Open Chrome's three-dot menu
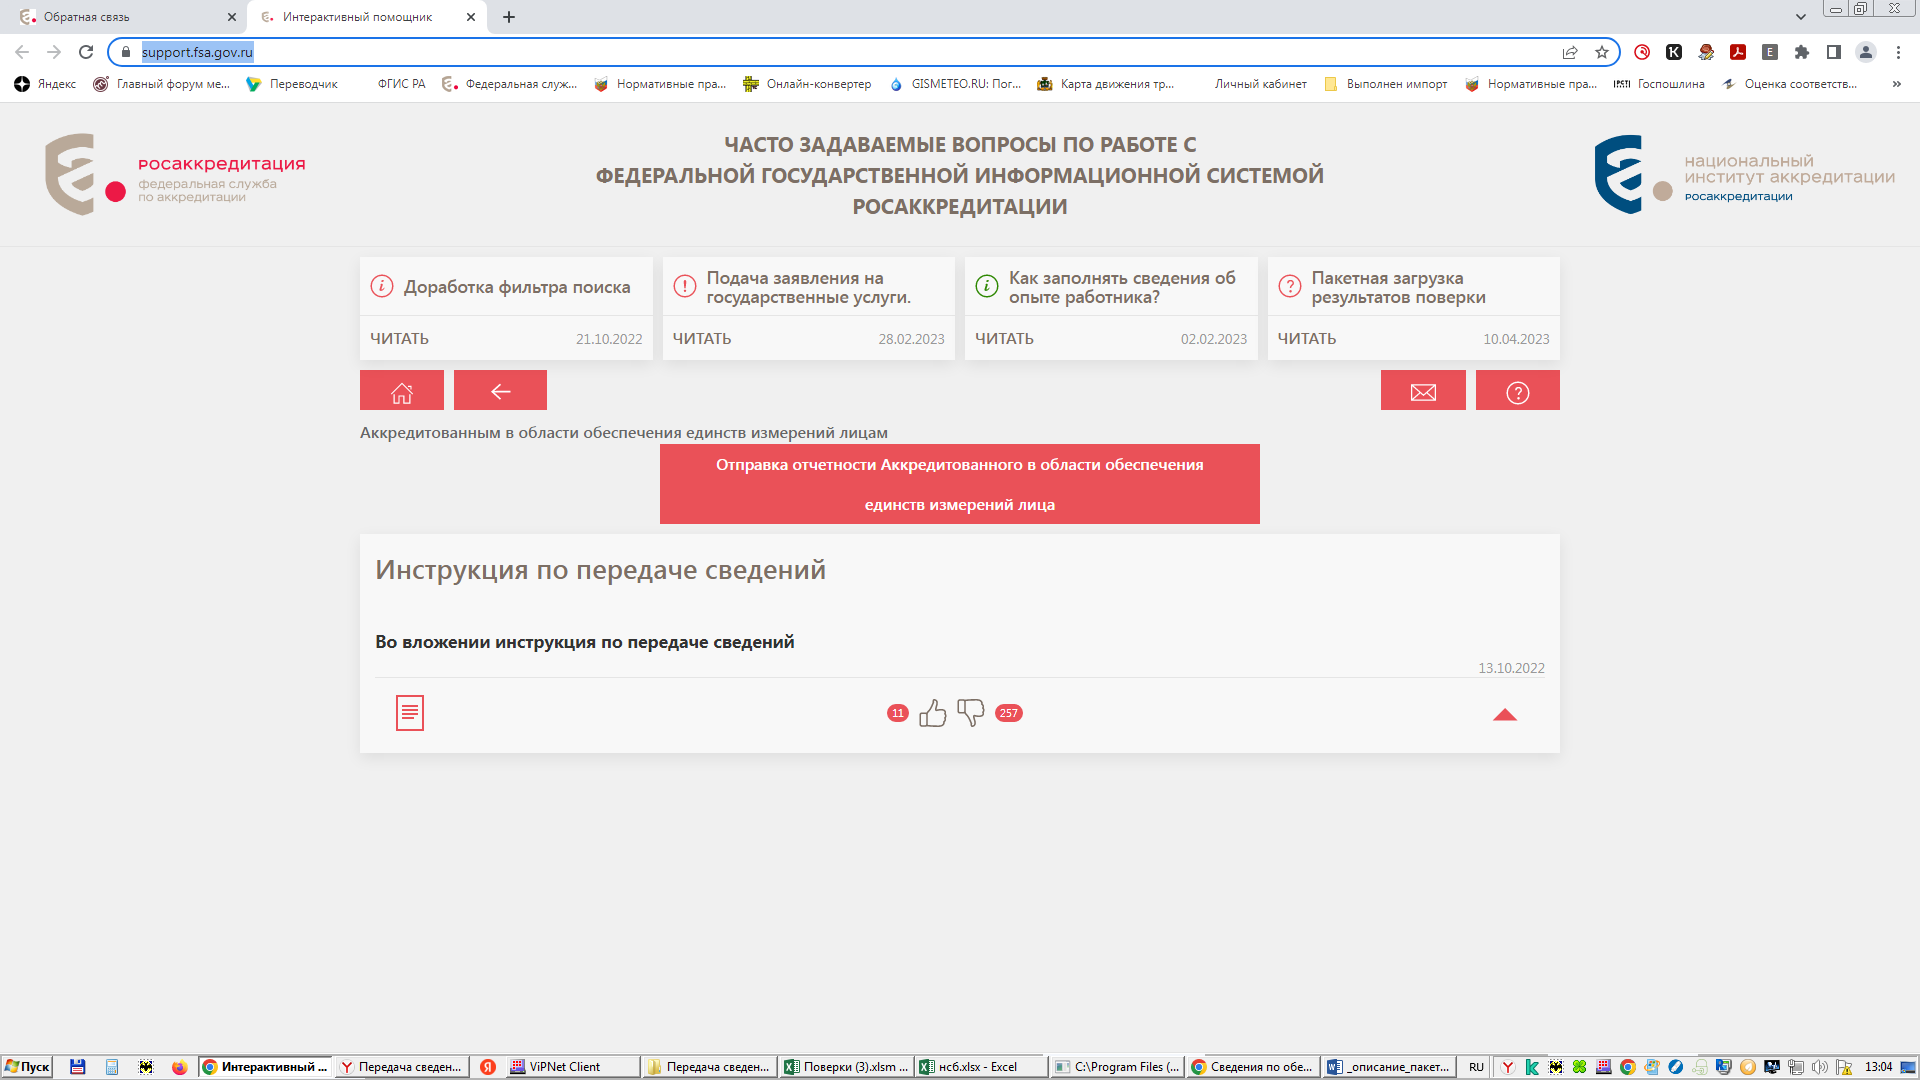The image size is (1920, 1080). 1898,52
